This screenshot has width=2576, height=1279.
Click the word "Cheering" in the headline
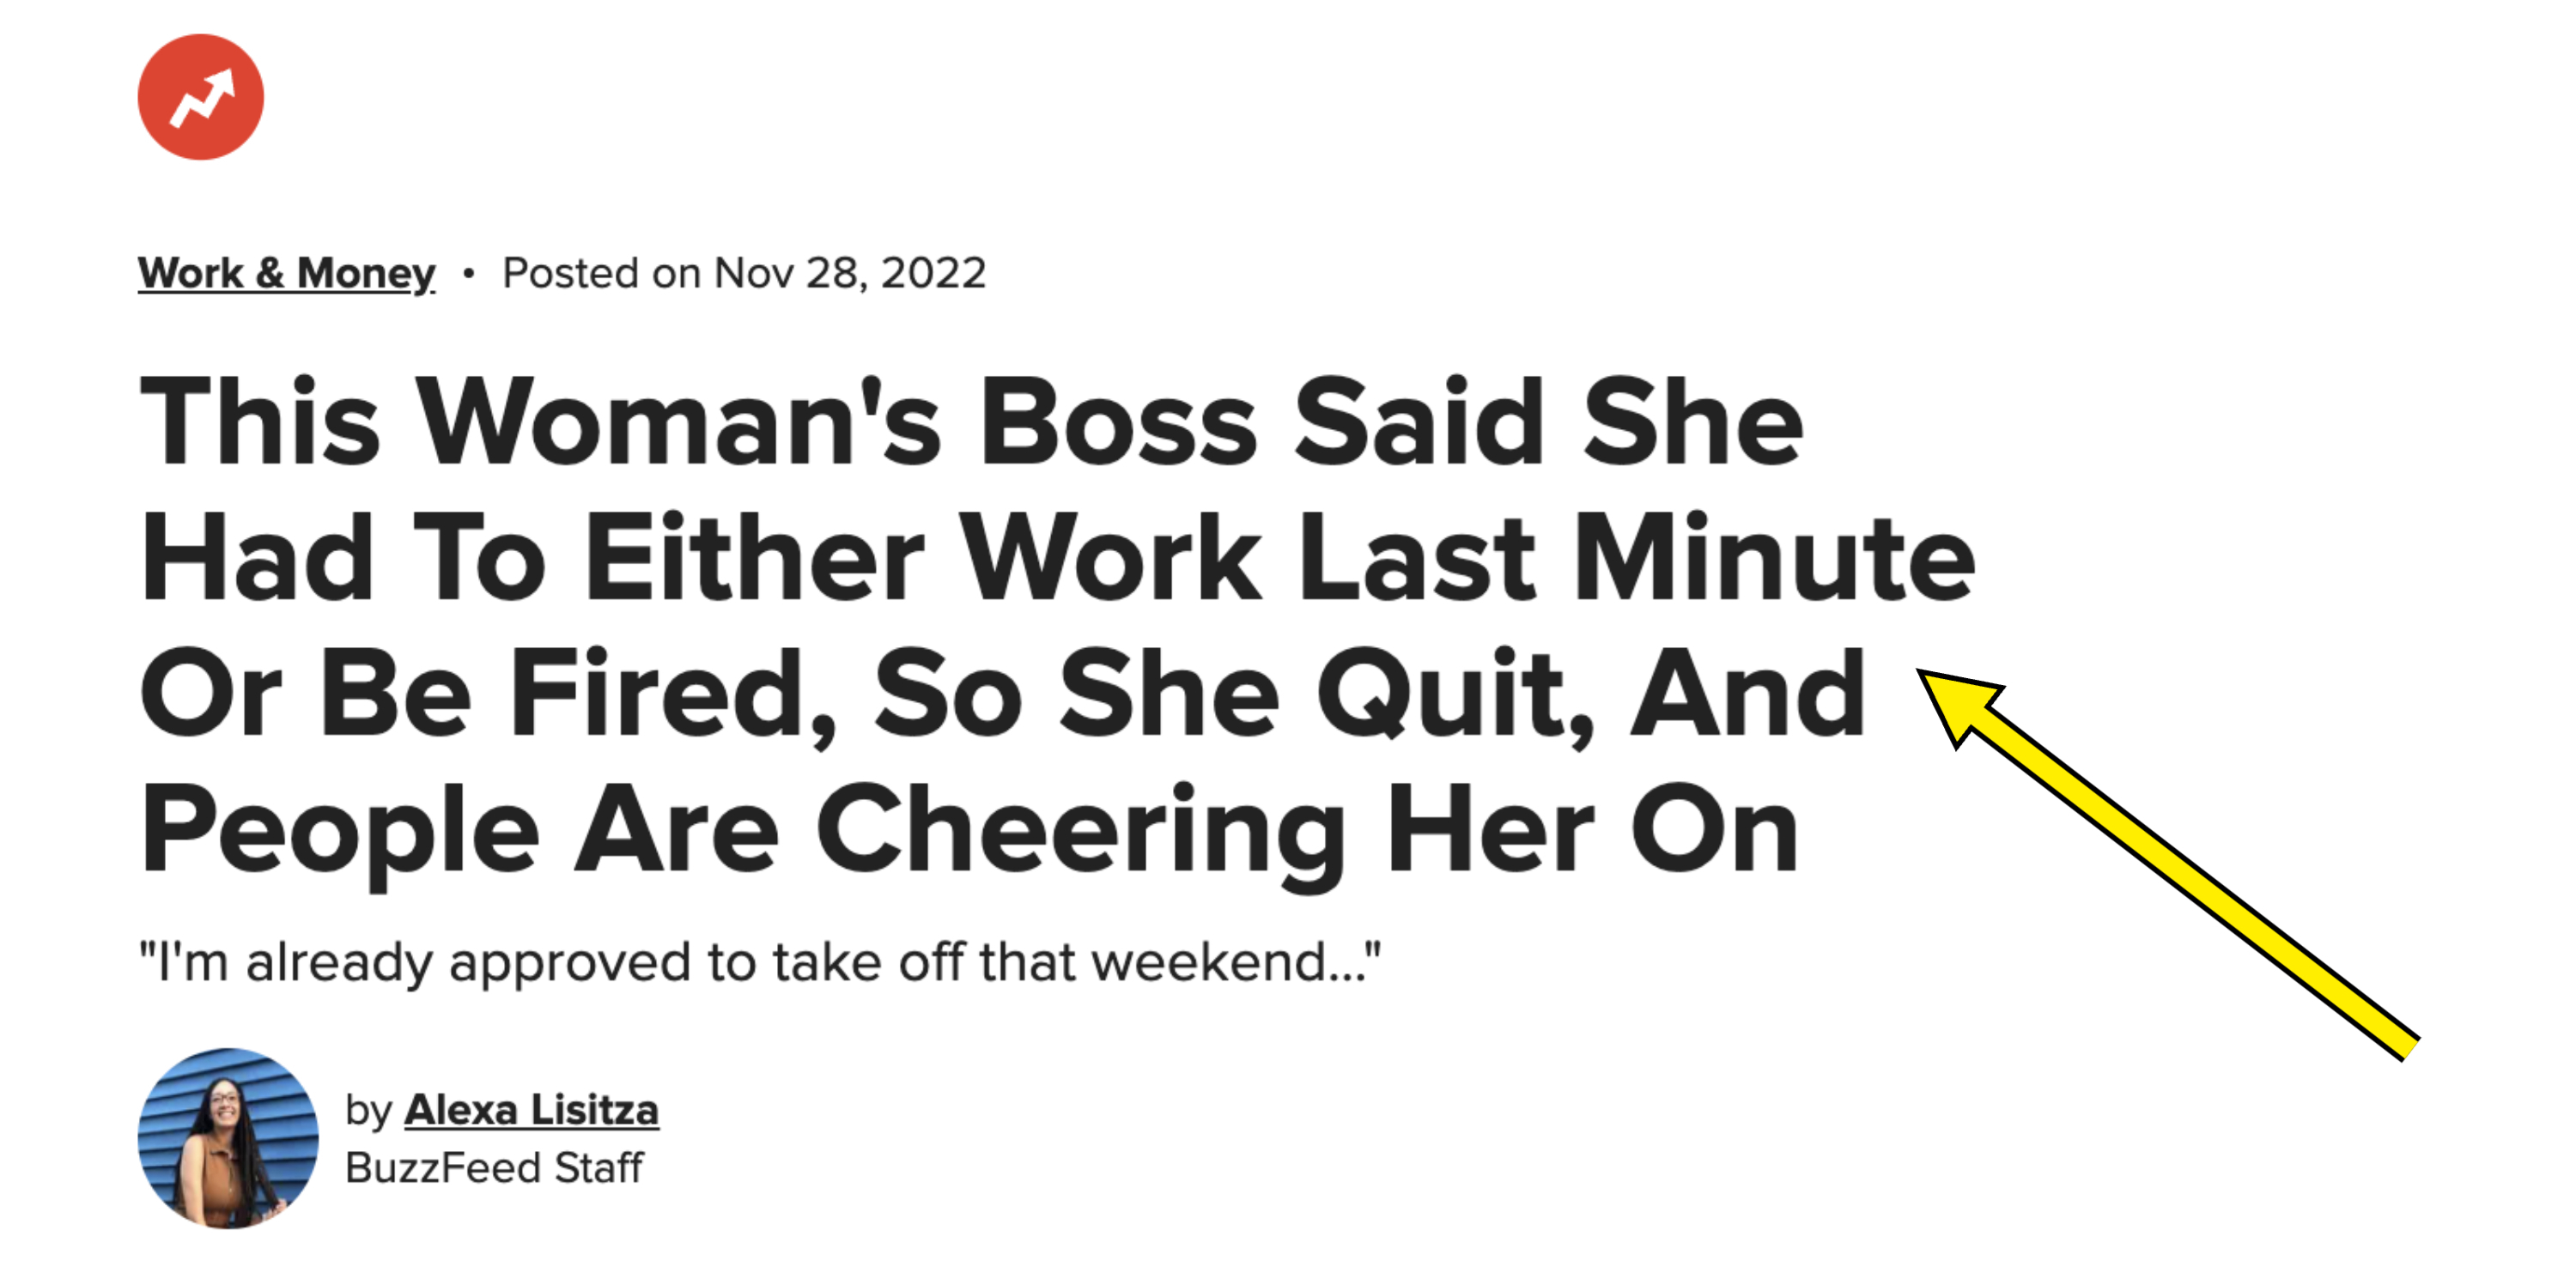pos(1081,830)
